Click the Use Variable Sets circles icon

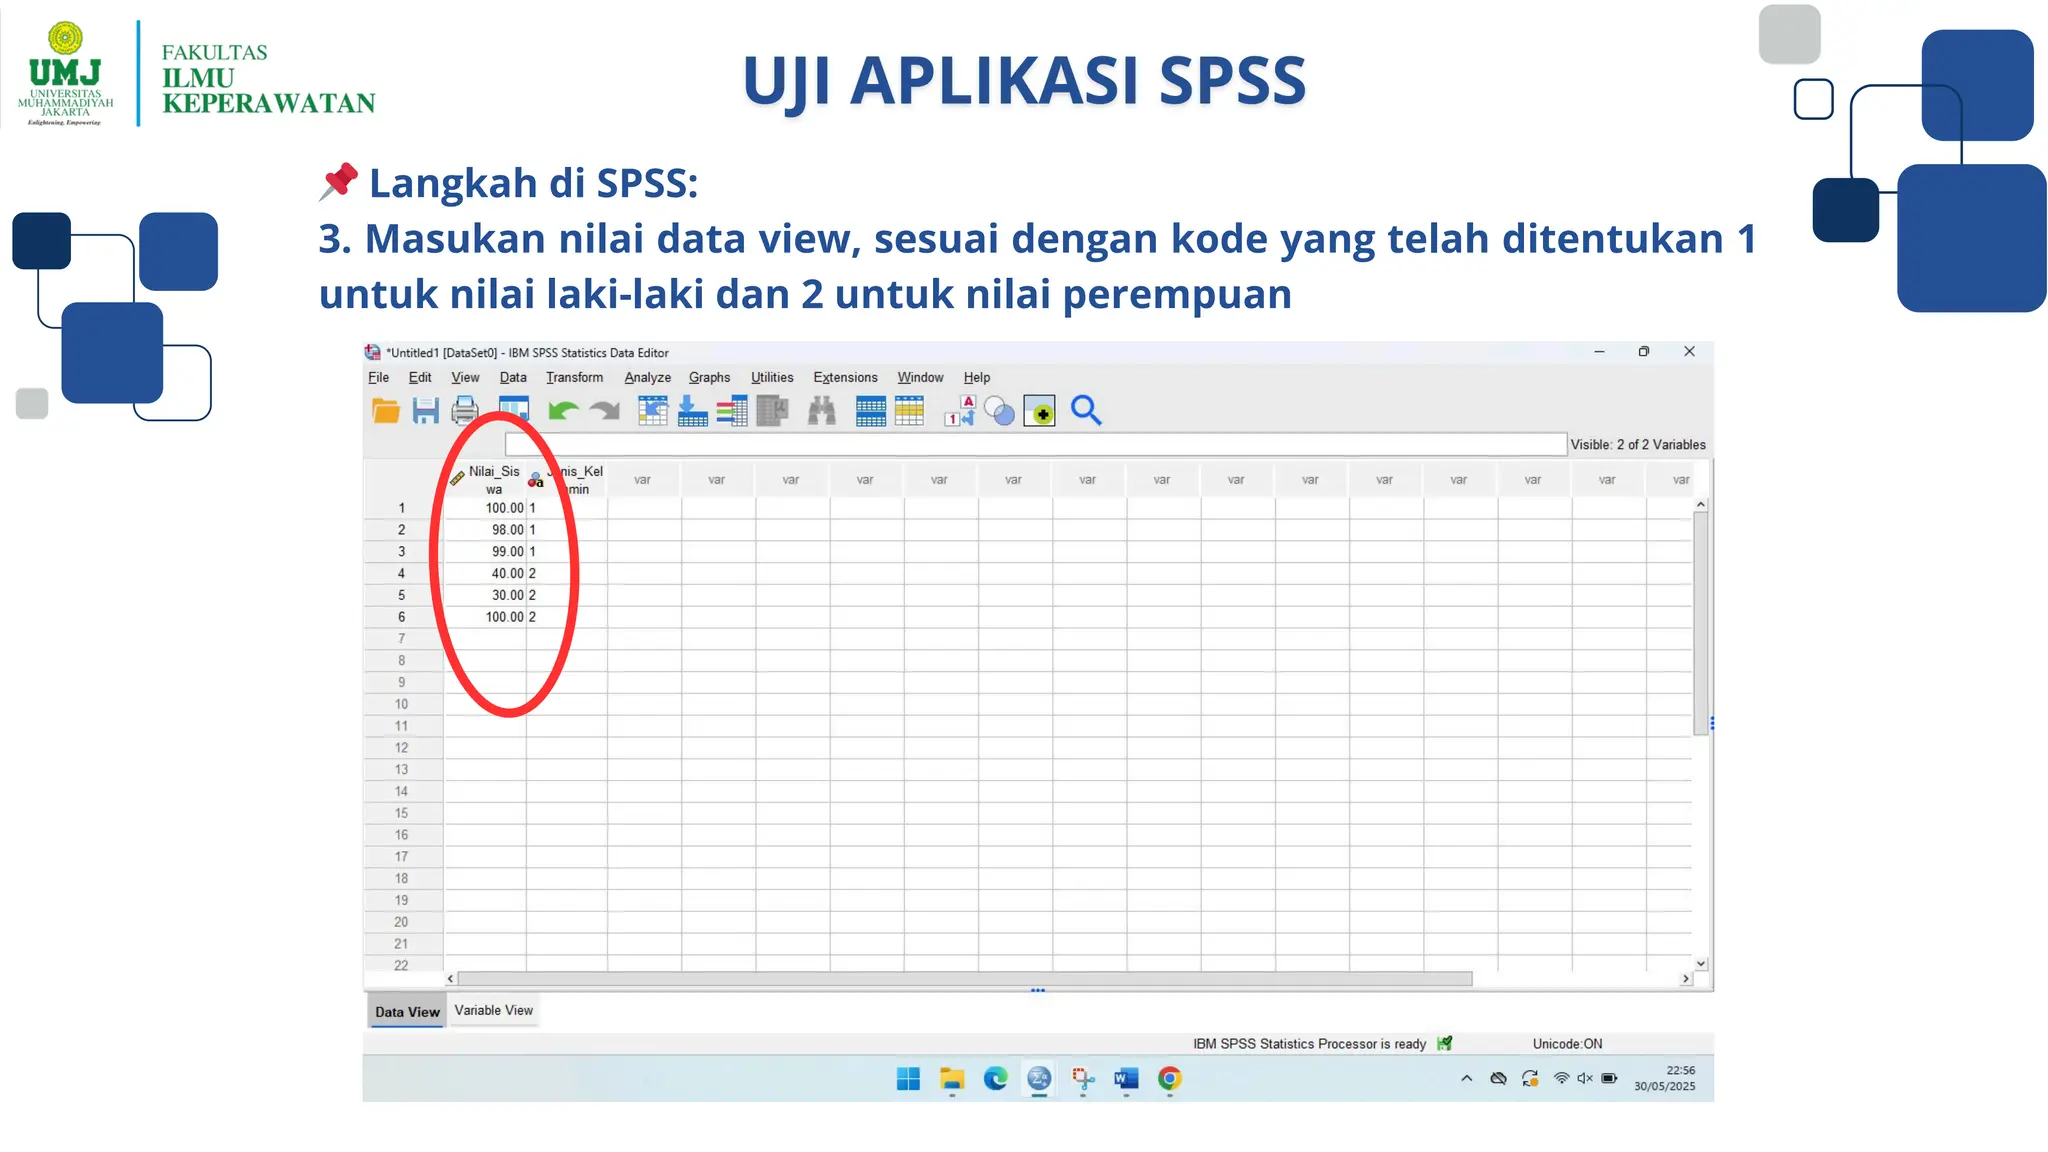999,411
